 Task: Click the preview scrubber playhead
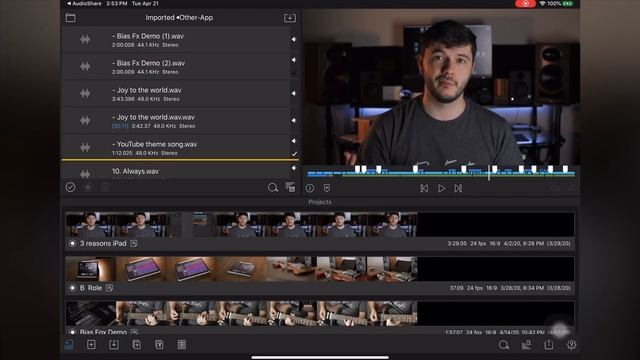489,173
